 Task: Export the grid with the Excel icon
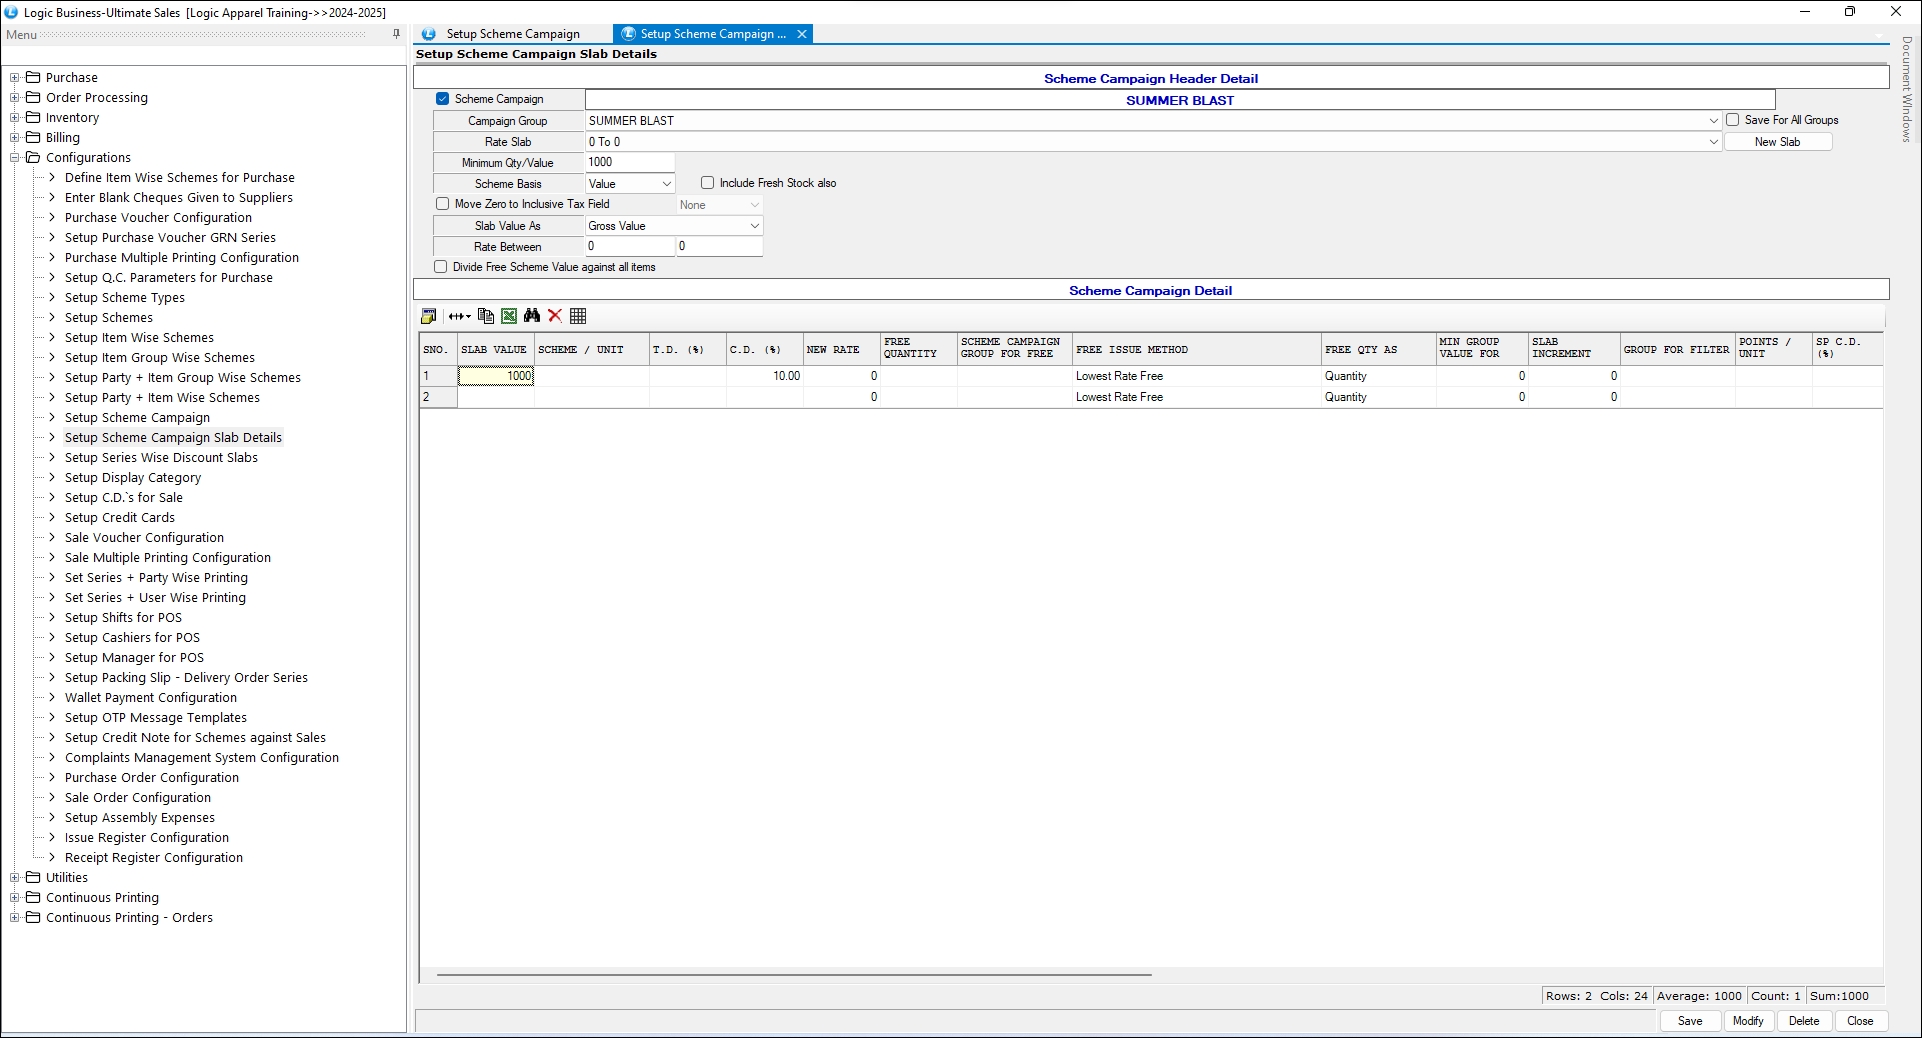(509, 316)
